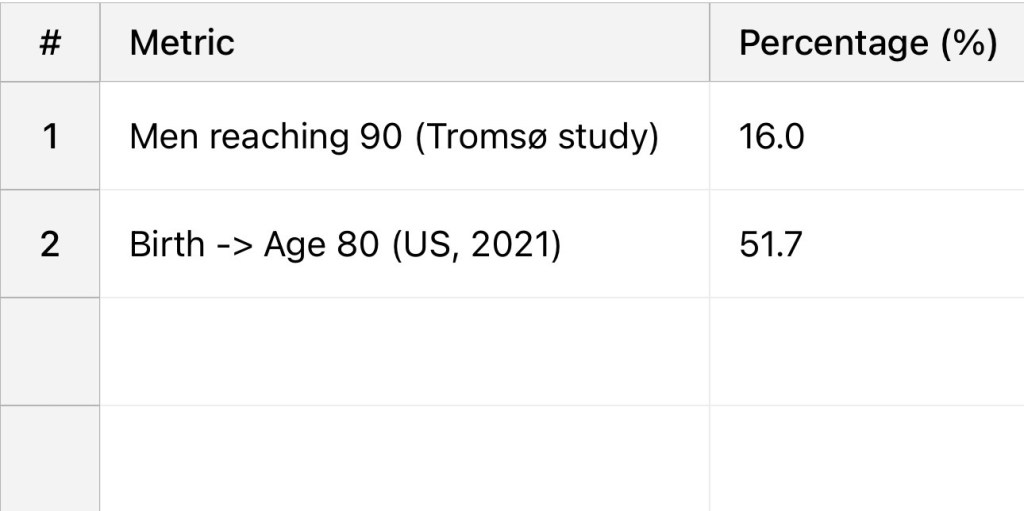Select the 'Metric' column header
Image resolution: width=1024 pixels, height=511 pixels.
pos(182,43)
